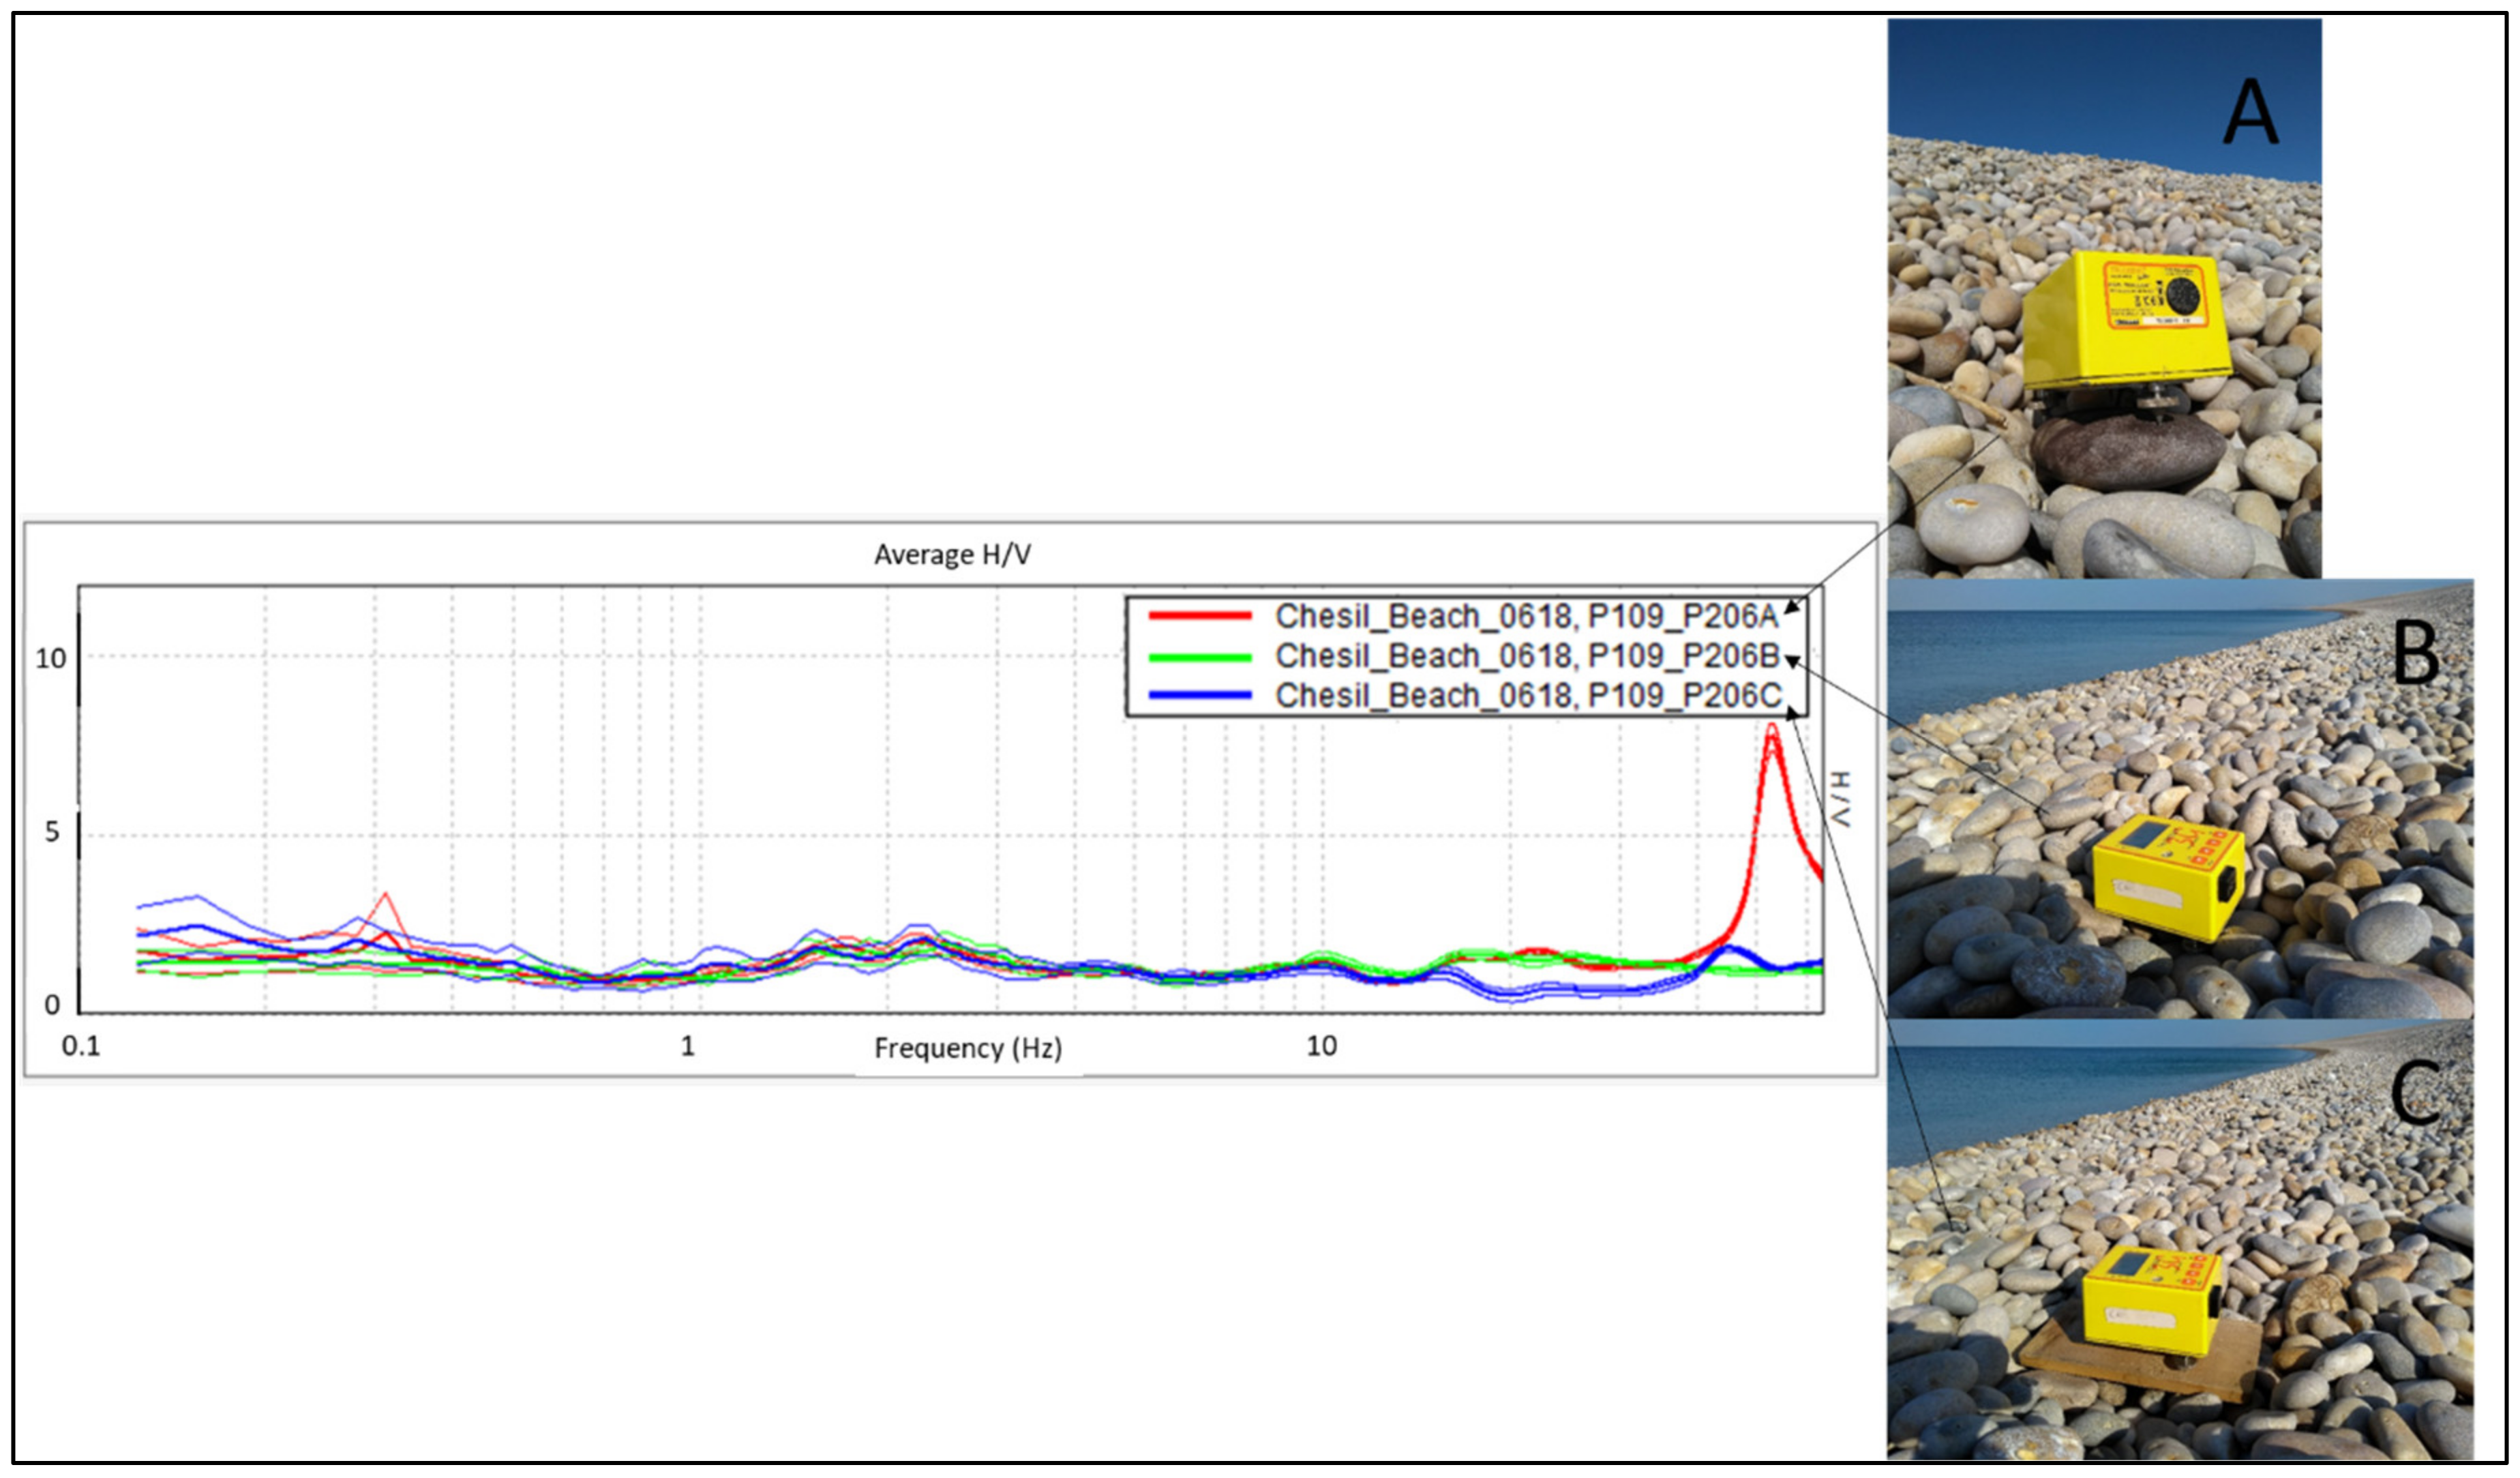Click the y-axis tick value 5
This screenshot has width=2520, height=1478.
(x=53, y=832)
